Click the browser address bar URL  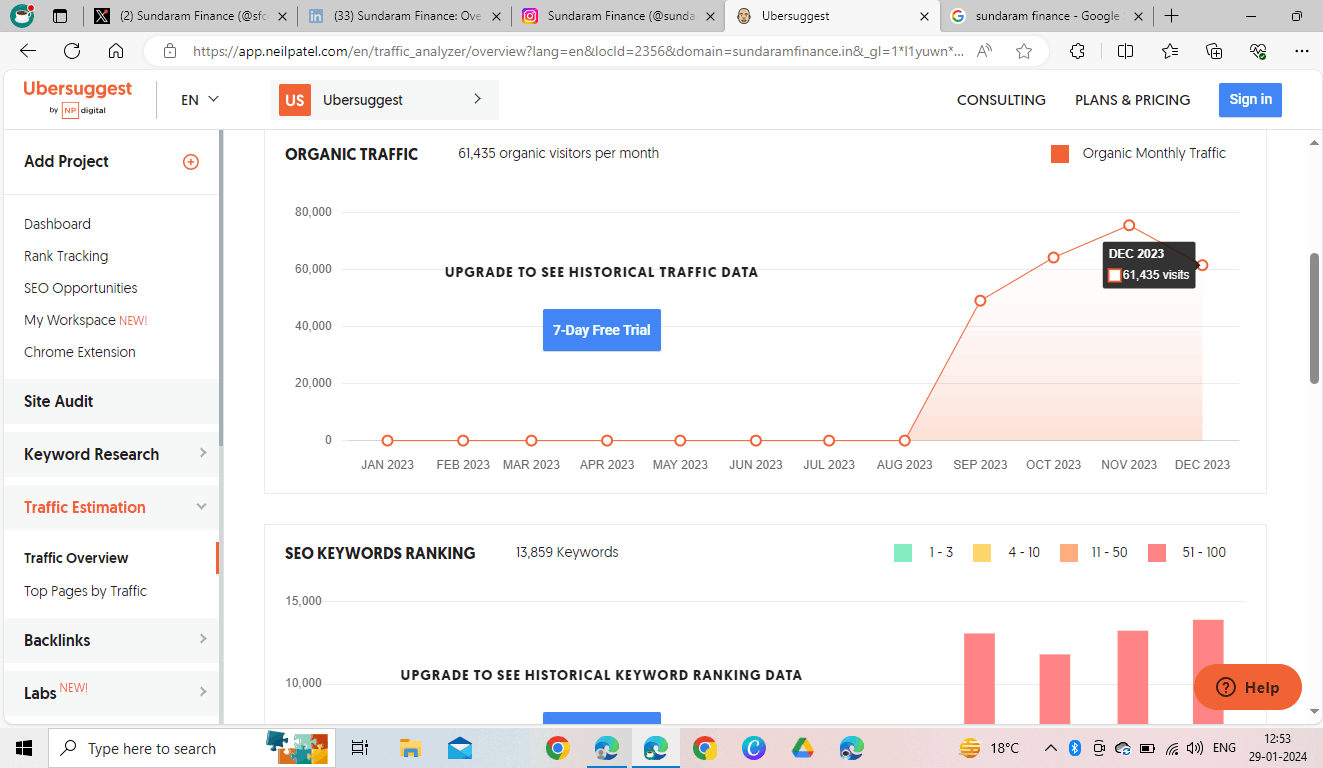[x=578, y=51]
